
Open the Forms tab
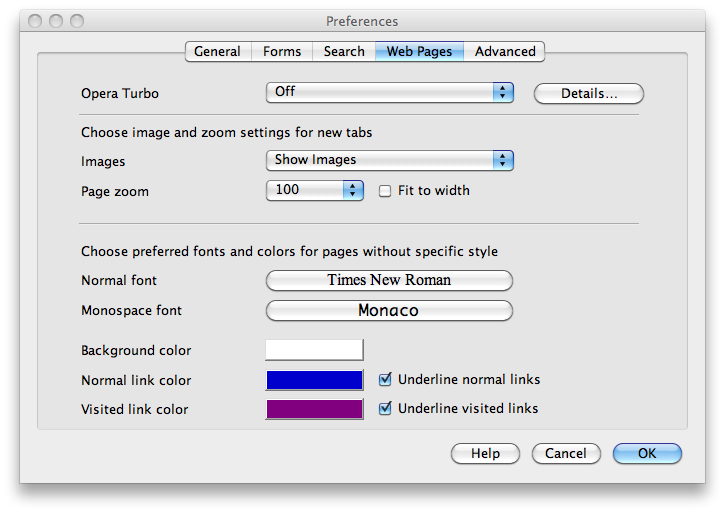(x=282, y=51)
